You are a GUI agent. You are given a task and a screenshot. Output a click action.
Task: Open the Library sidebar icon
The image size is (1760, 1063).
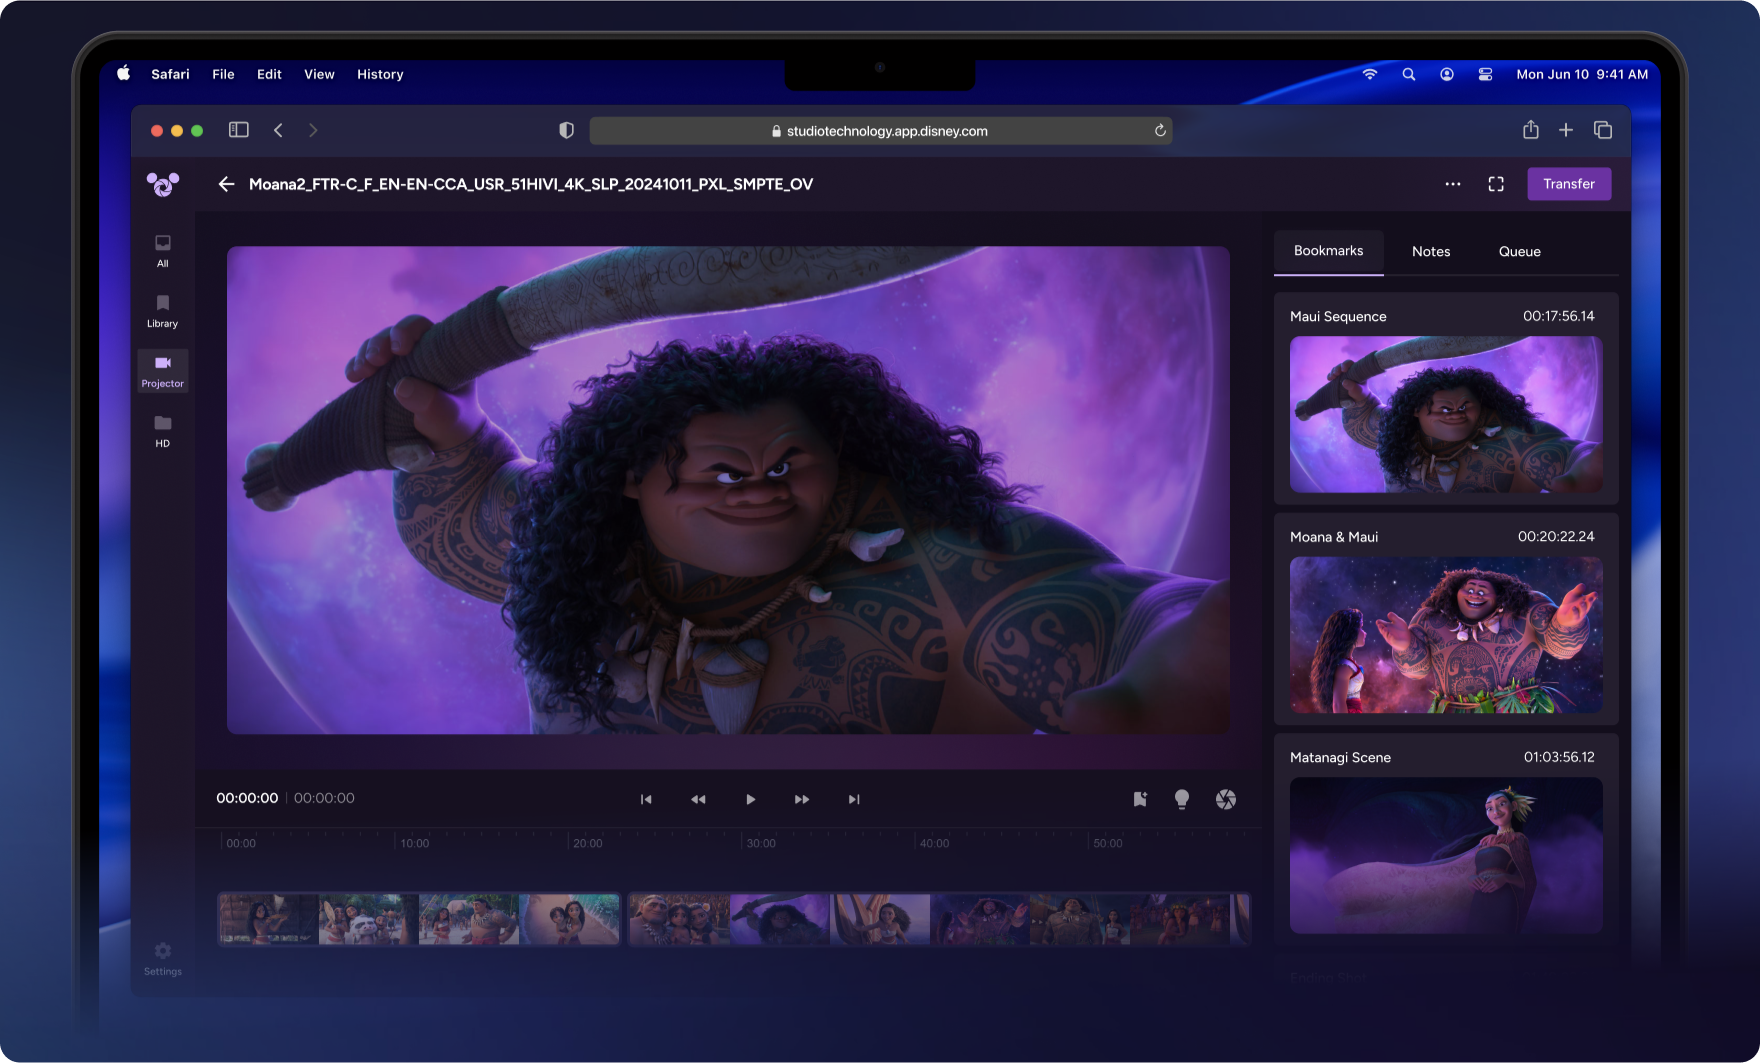tap(162, 310)
